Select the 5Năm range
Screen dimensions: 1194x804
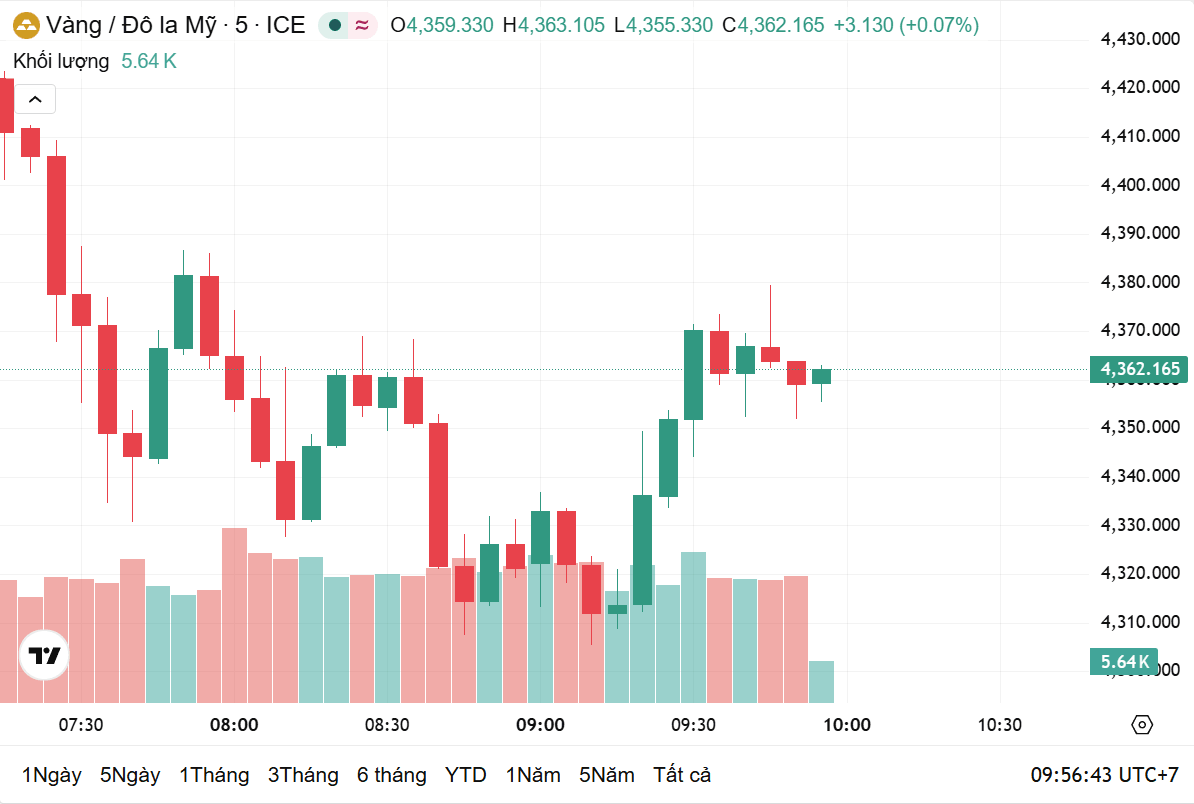pos(607,775)
